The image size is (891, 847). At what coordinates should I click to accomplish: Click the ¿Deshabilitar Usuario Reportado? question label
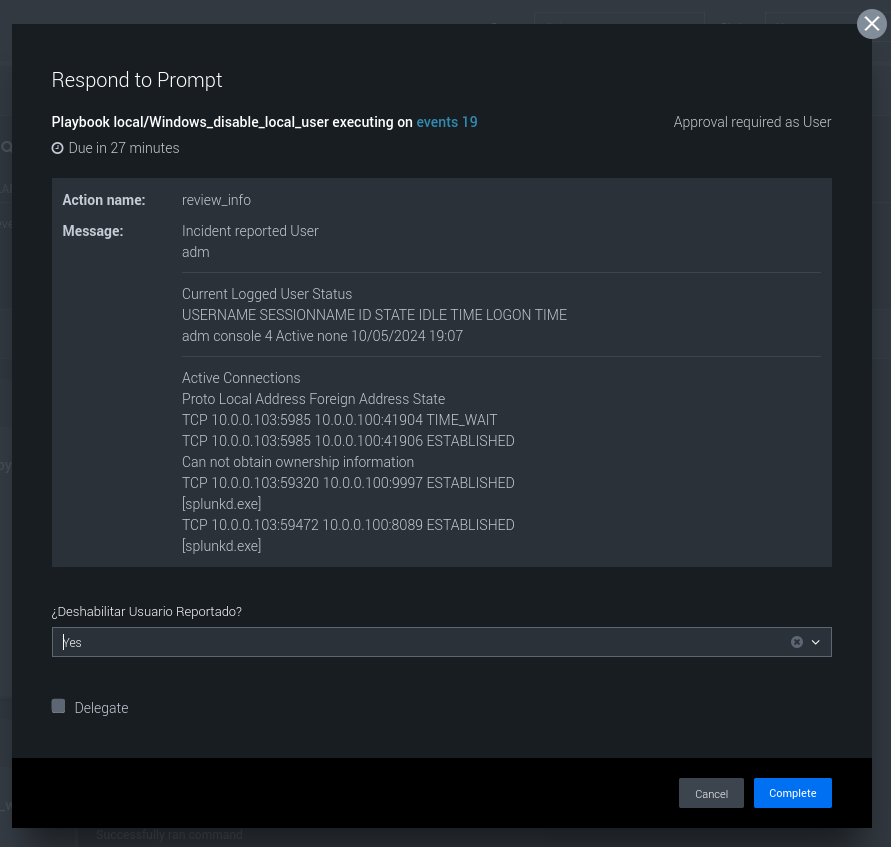coord(146,611)
